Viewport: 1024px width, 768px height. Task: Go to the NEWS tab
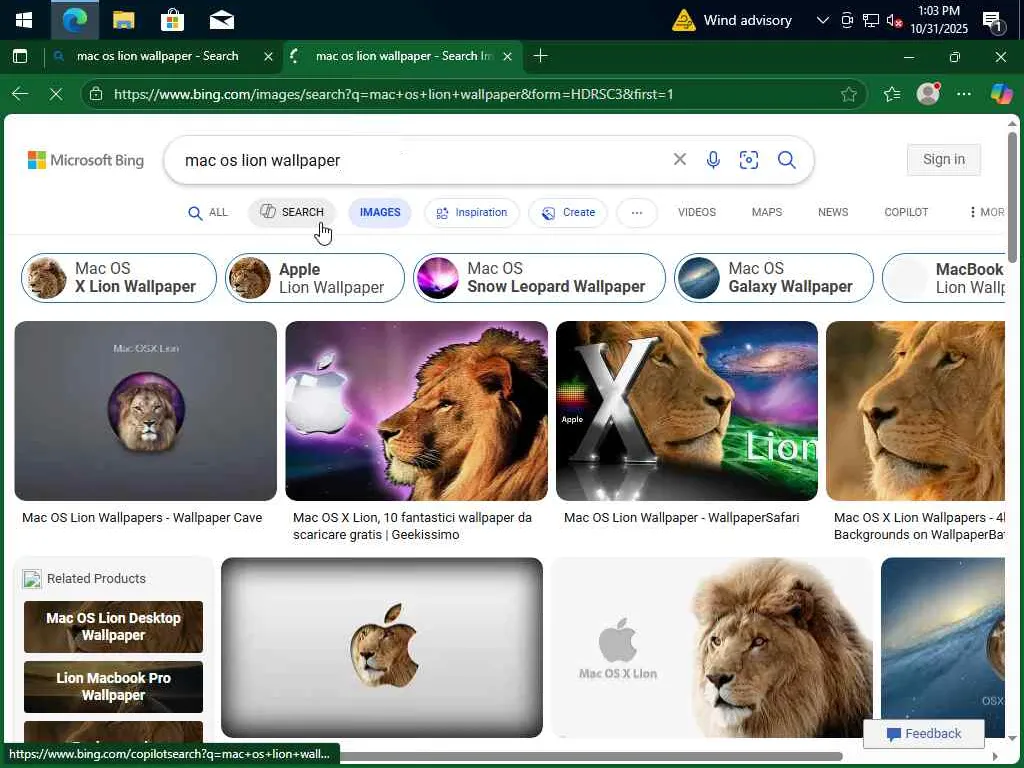(833, 212)
